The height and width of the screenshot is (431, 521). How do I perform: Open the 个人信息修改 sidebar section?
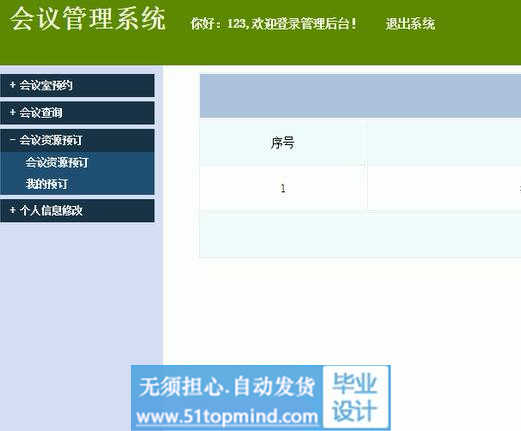click(x=77, y=211)
